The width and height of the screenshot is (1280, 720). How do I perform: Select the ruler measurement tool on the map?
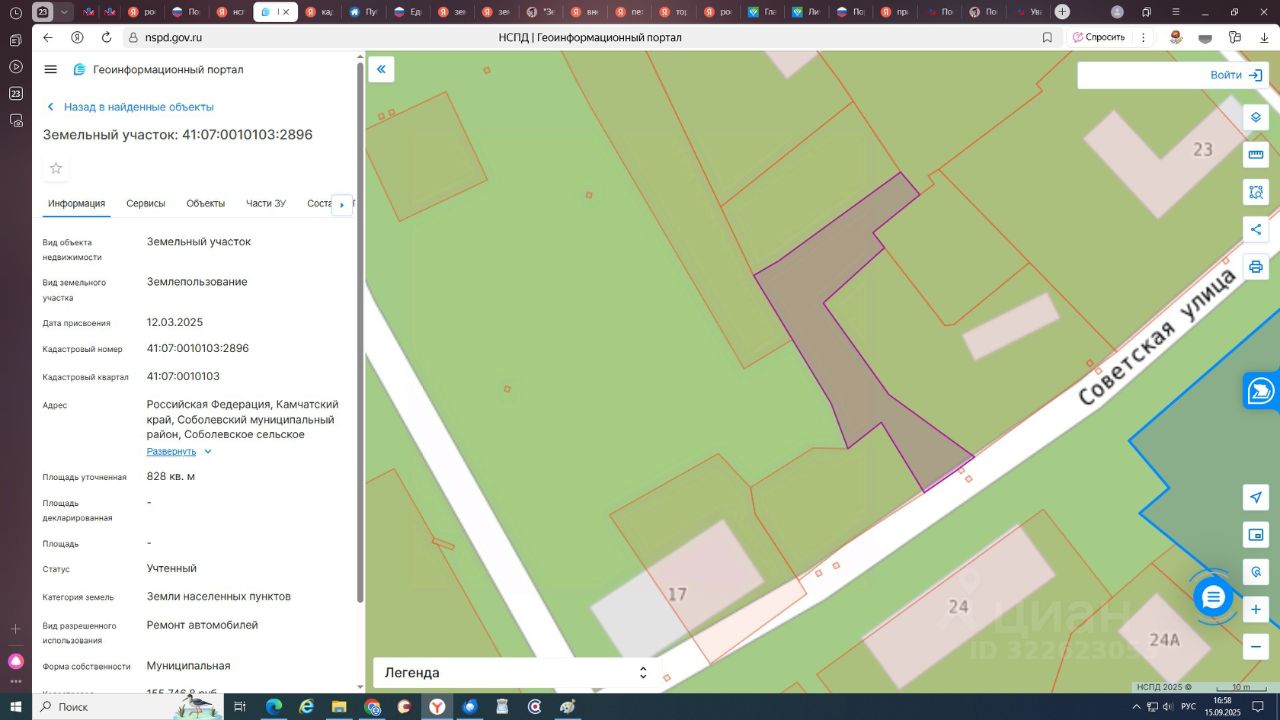coord(1256,154)
